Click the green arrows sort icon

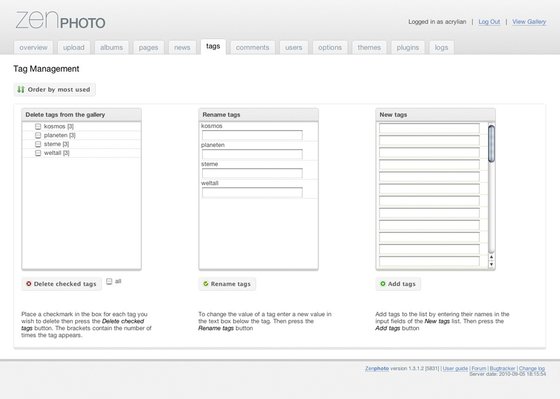point(21,89)
